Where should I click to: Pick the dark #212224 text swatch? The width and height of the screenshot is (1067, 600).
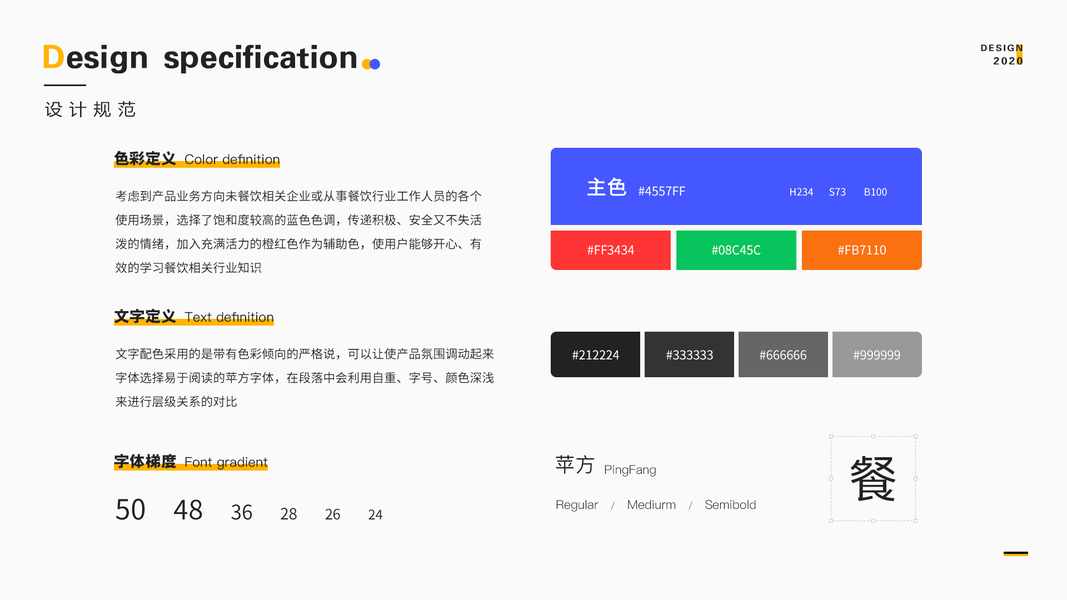coord(595,354)
